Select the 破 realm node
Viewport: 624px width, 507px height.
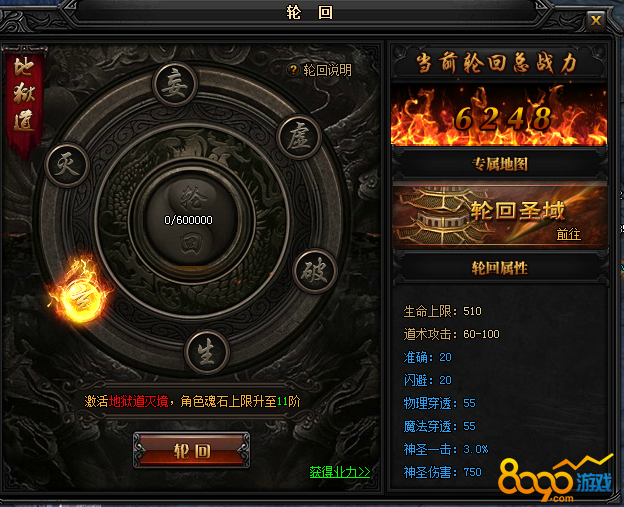(x=315, y=271)
